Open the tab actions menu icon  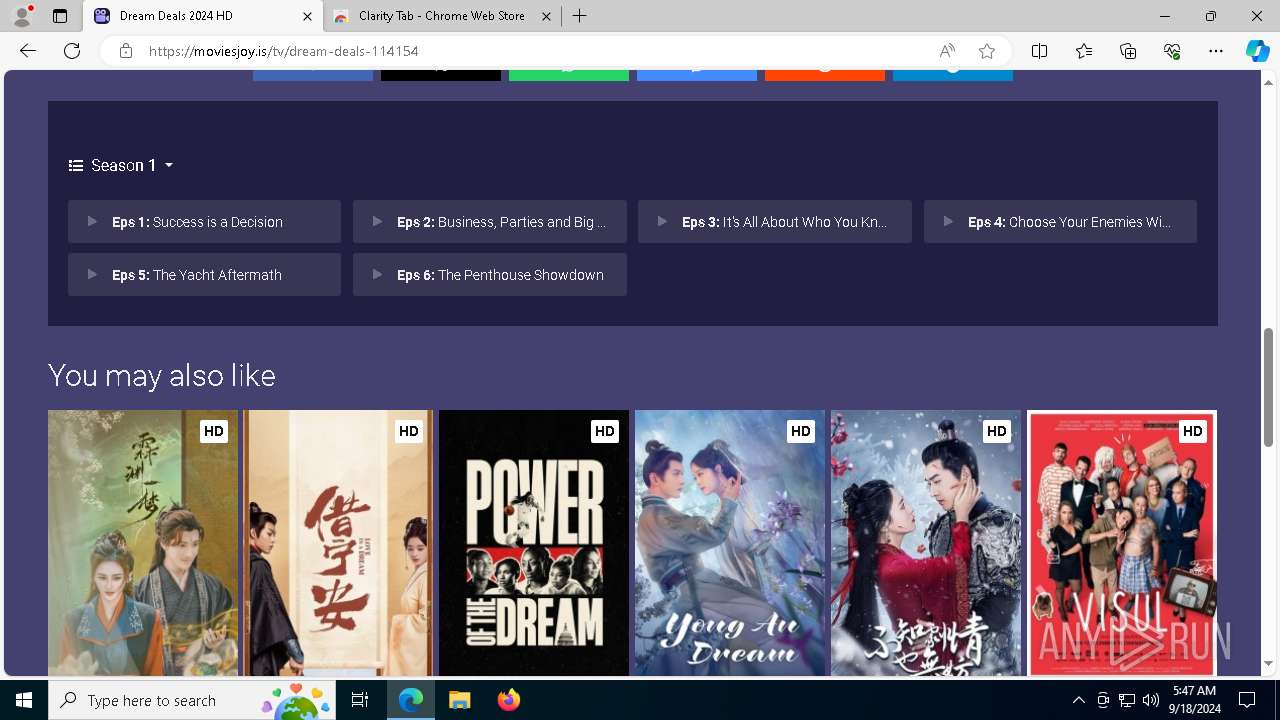coord(60,16)
